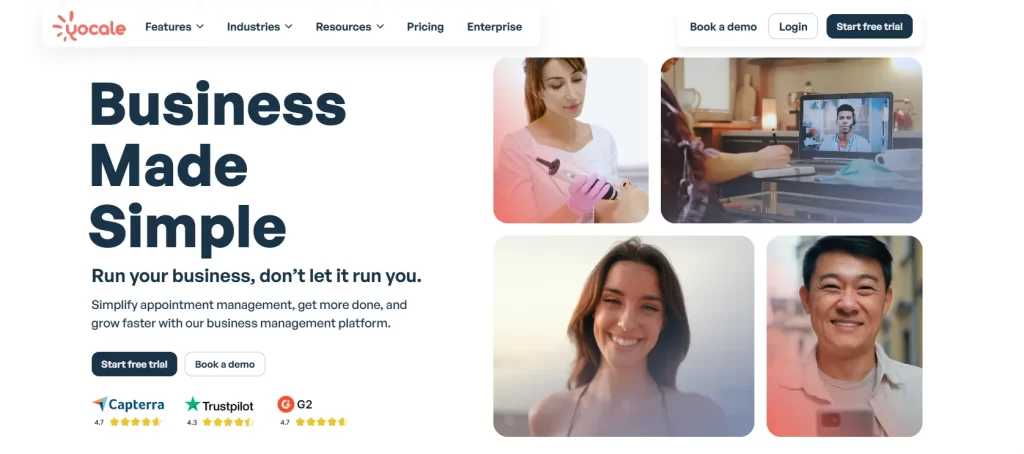Screen dimensions: 1024x454
Task: Open the Industries dropdown menu
Action: click(x=259, y=27)
